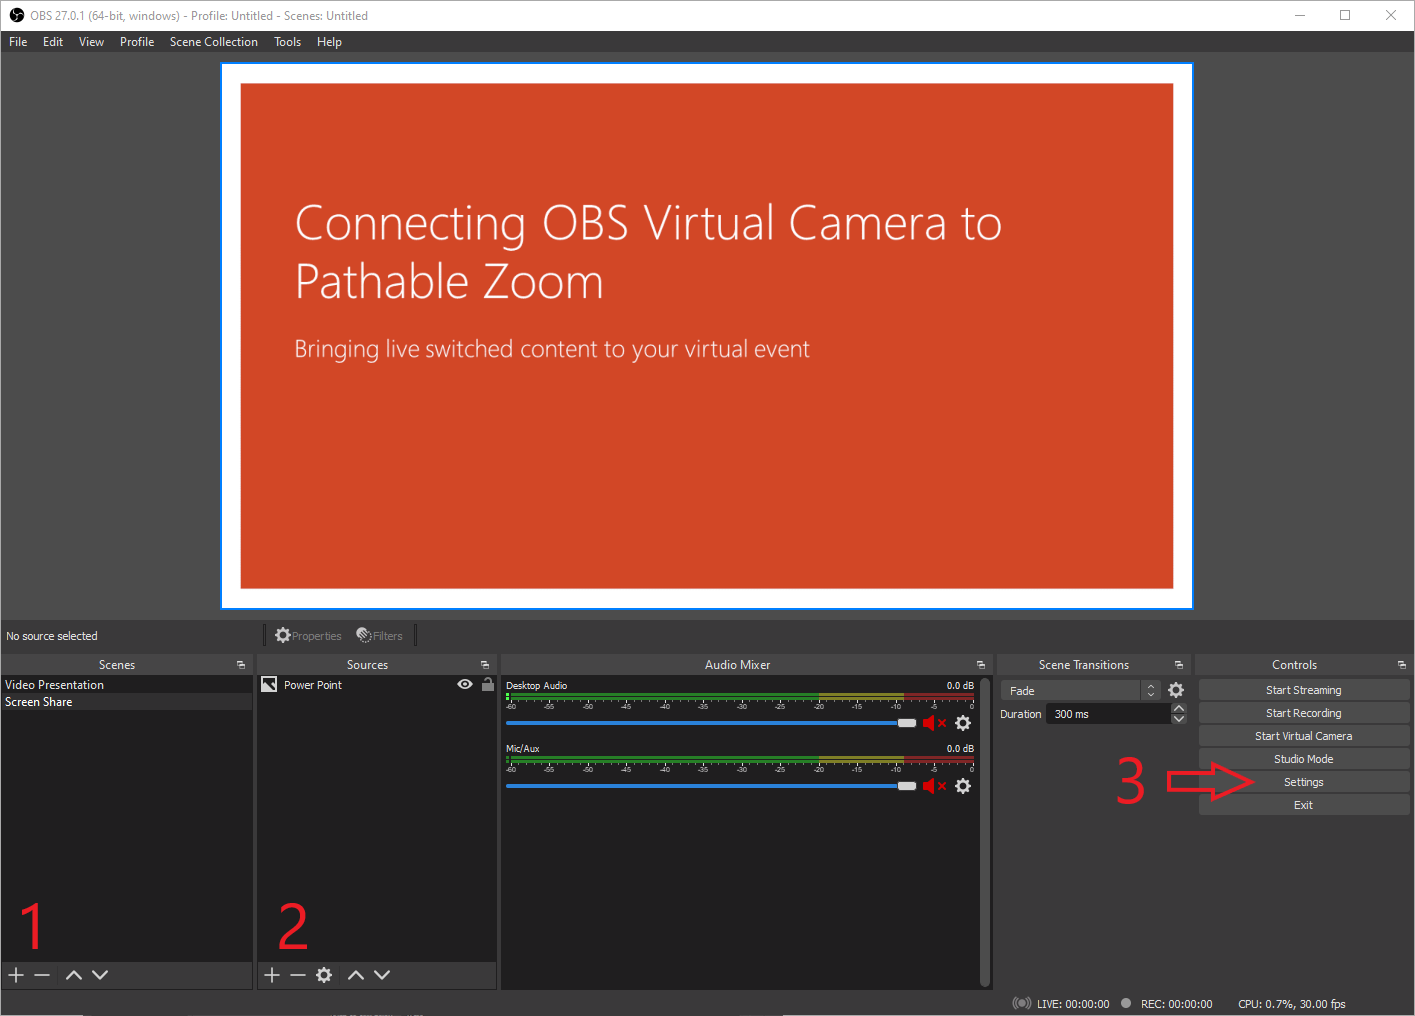This screenshot has height=1016, width=1415.
Task: Start the Virtual Camera
Action: 1304,736
